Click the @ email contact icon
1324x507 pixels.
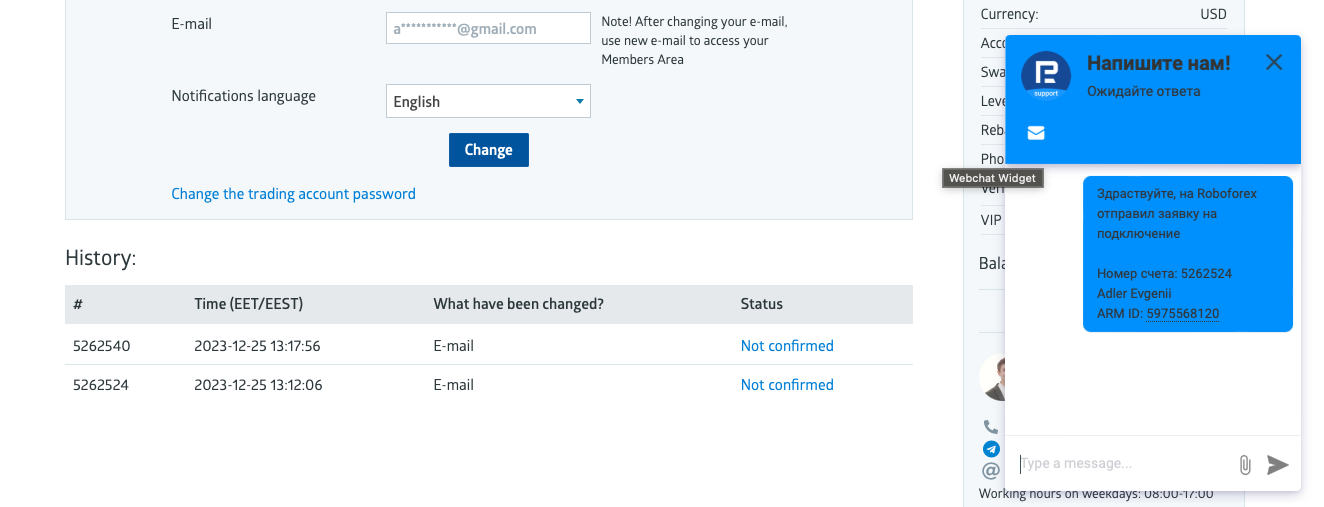click(x=991, y=470)
